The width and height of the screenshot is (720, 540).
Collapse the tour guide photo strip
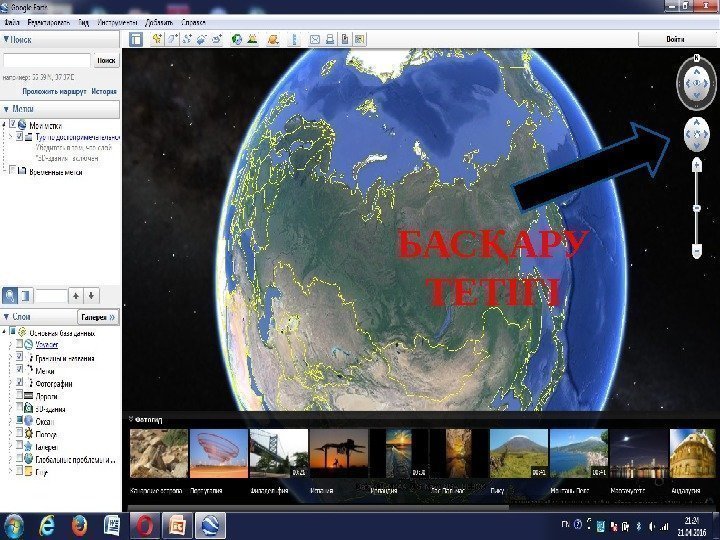click(x=131, y=419)
